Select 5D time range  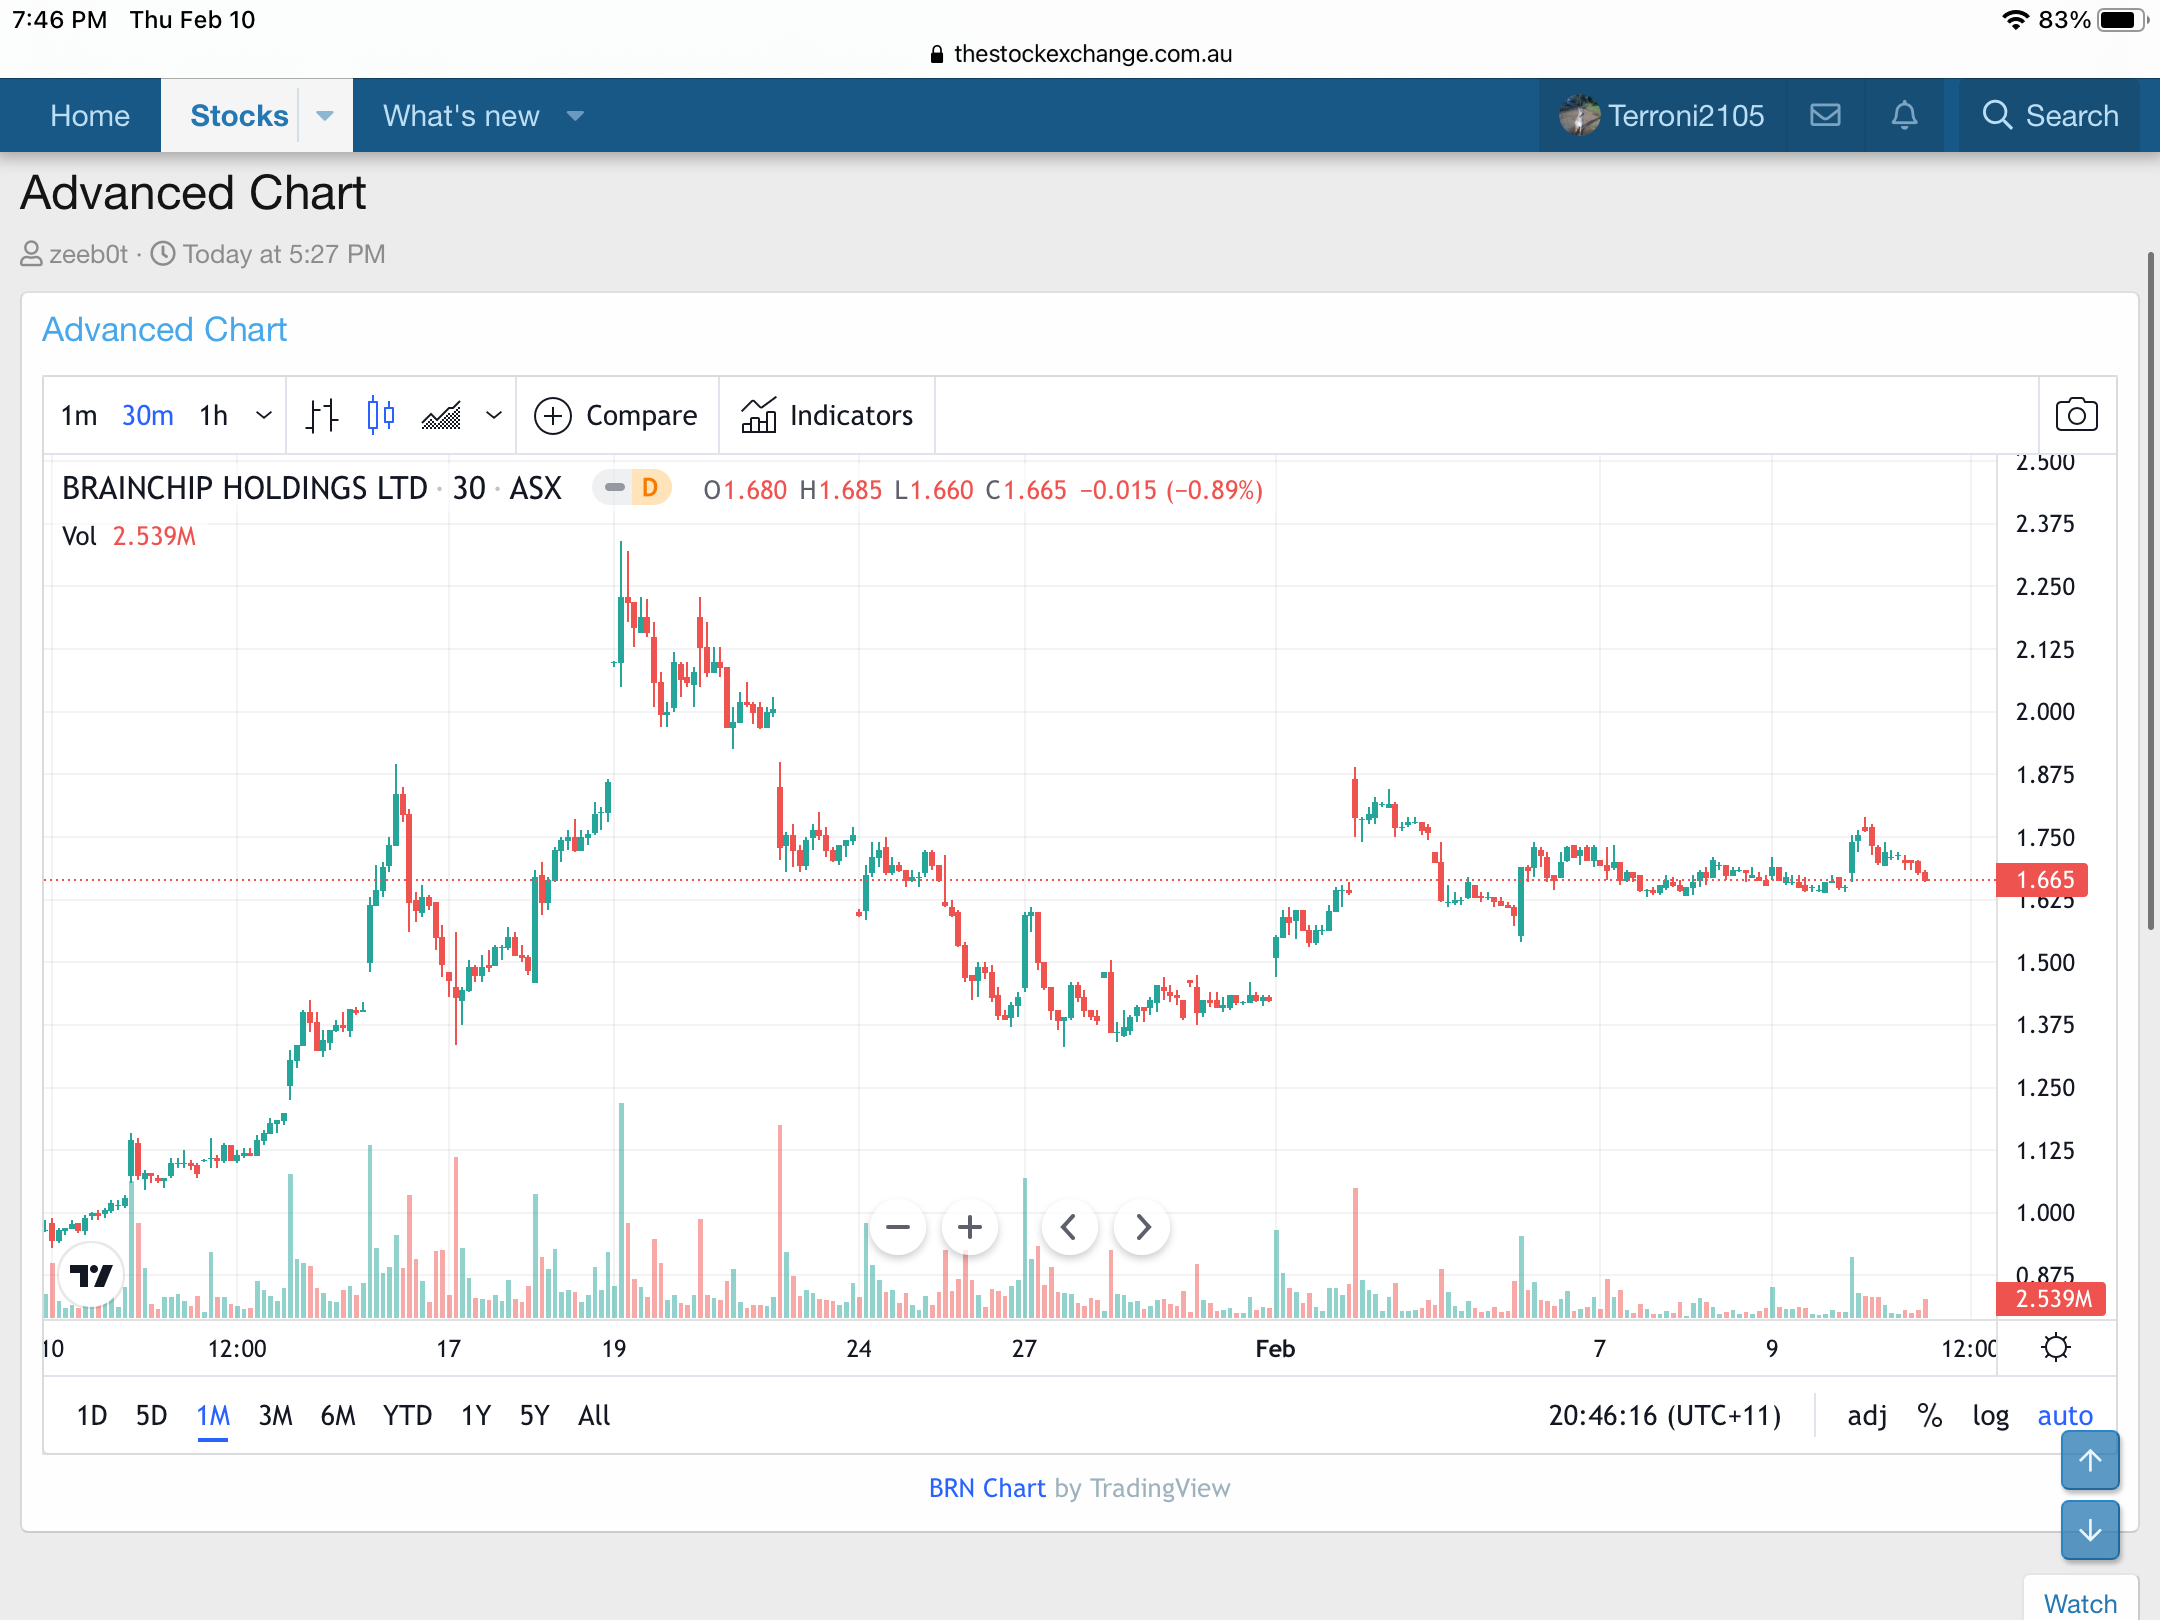pyautogui.click(x=151, y=1415)
